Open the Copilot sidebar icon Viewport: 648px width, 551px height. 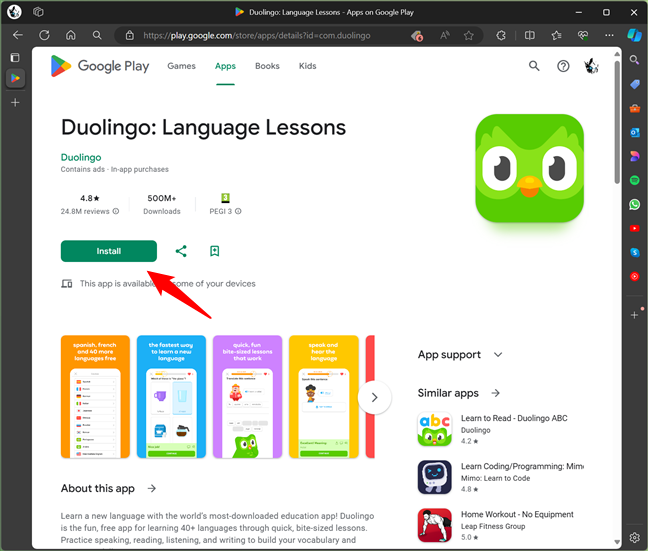[x=634, y=35]
